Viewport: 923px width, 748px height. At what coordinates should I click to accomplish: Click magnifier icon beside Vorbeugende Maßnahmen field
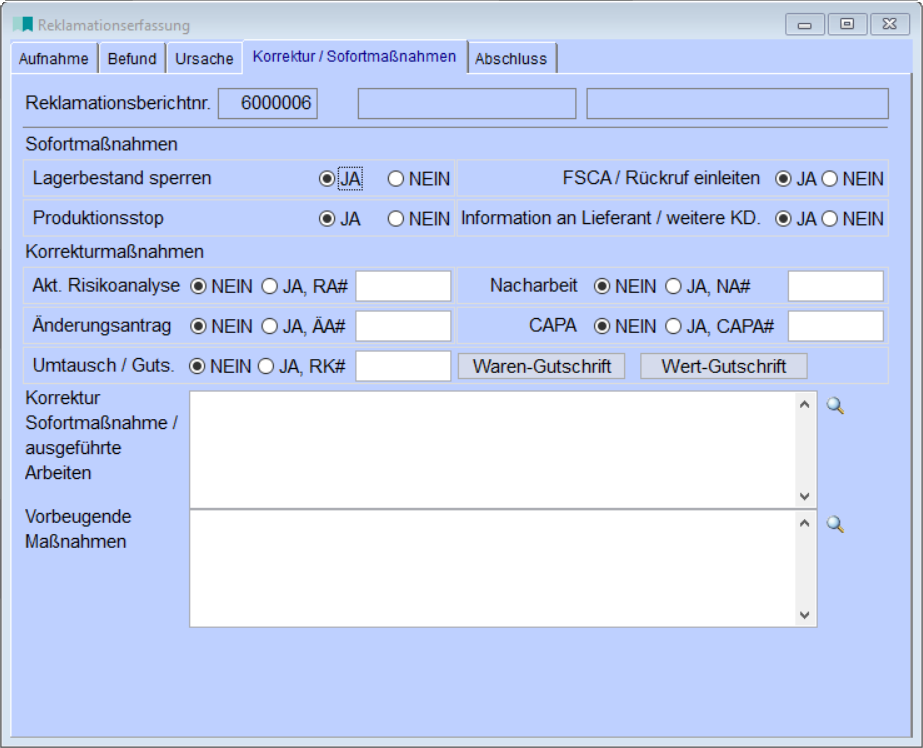835,524
